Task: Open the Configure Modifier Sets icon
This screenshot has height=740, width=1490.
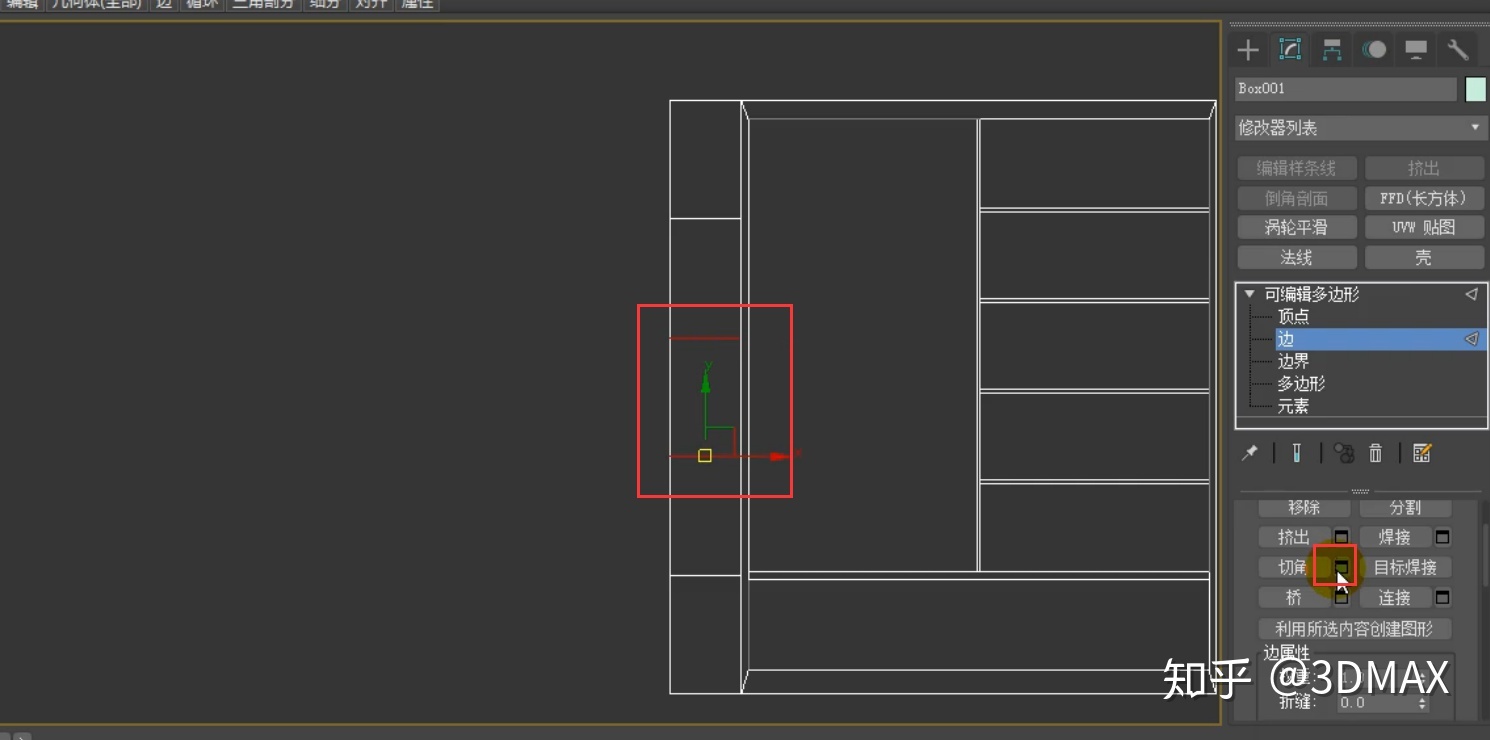Action: click(1422, 453)
